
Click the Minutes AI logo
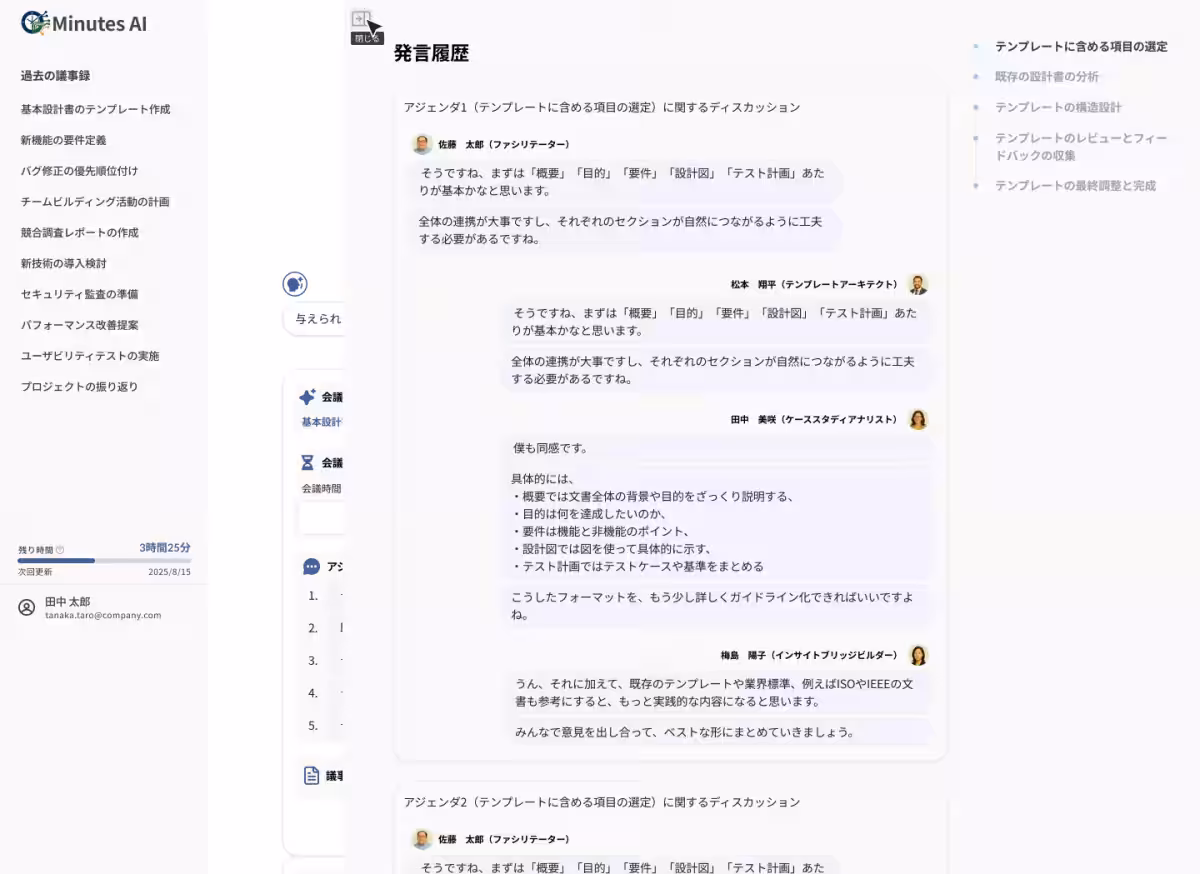pyautogui.click(x=84, y=23)
